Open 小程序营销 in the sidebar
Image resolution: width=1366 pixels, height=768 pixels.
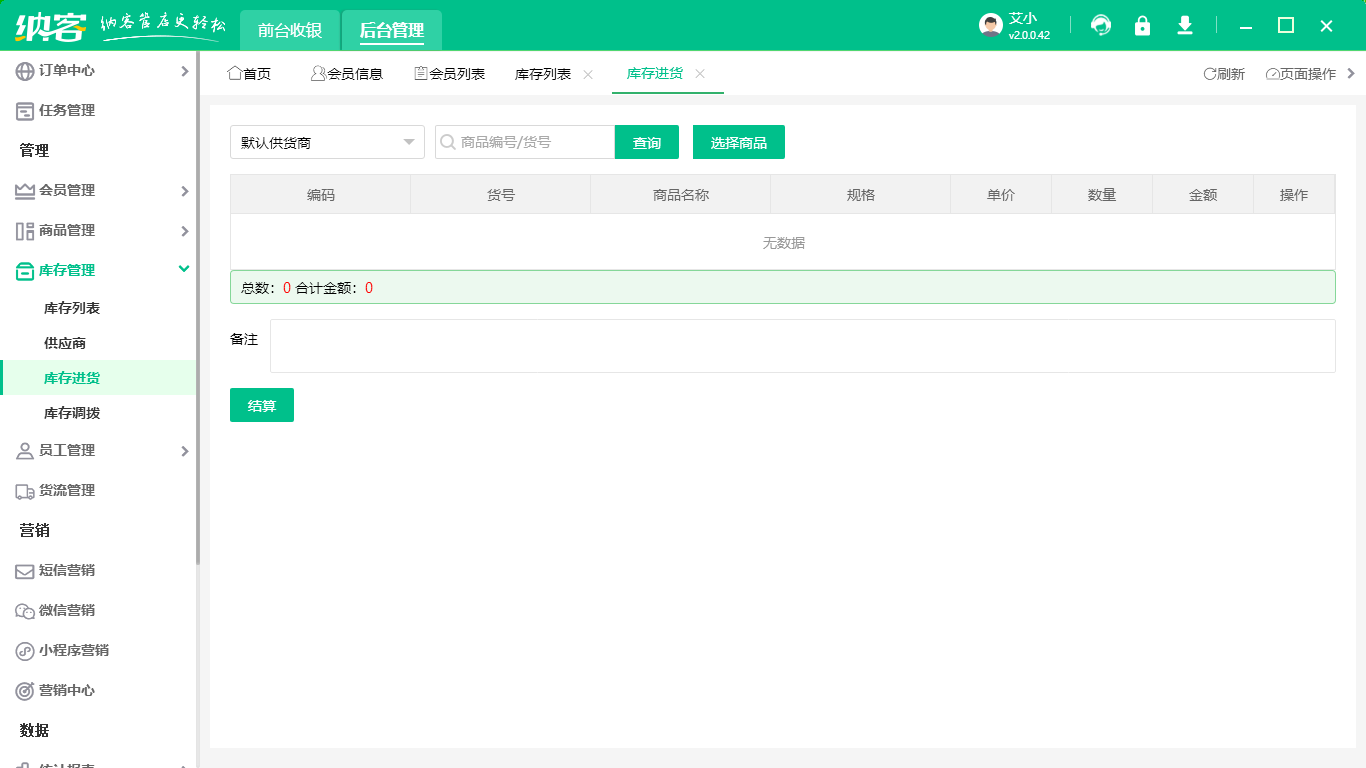click(x=75, y=650)
